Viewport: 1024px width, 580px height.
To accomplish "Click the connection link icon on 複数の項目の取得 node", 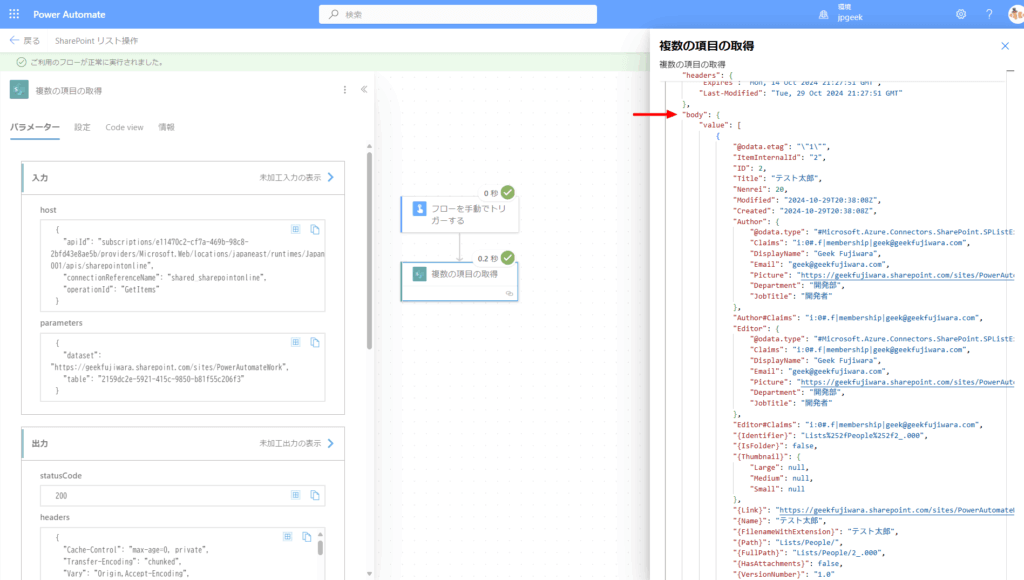I will click(x=509, y=294).
